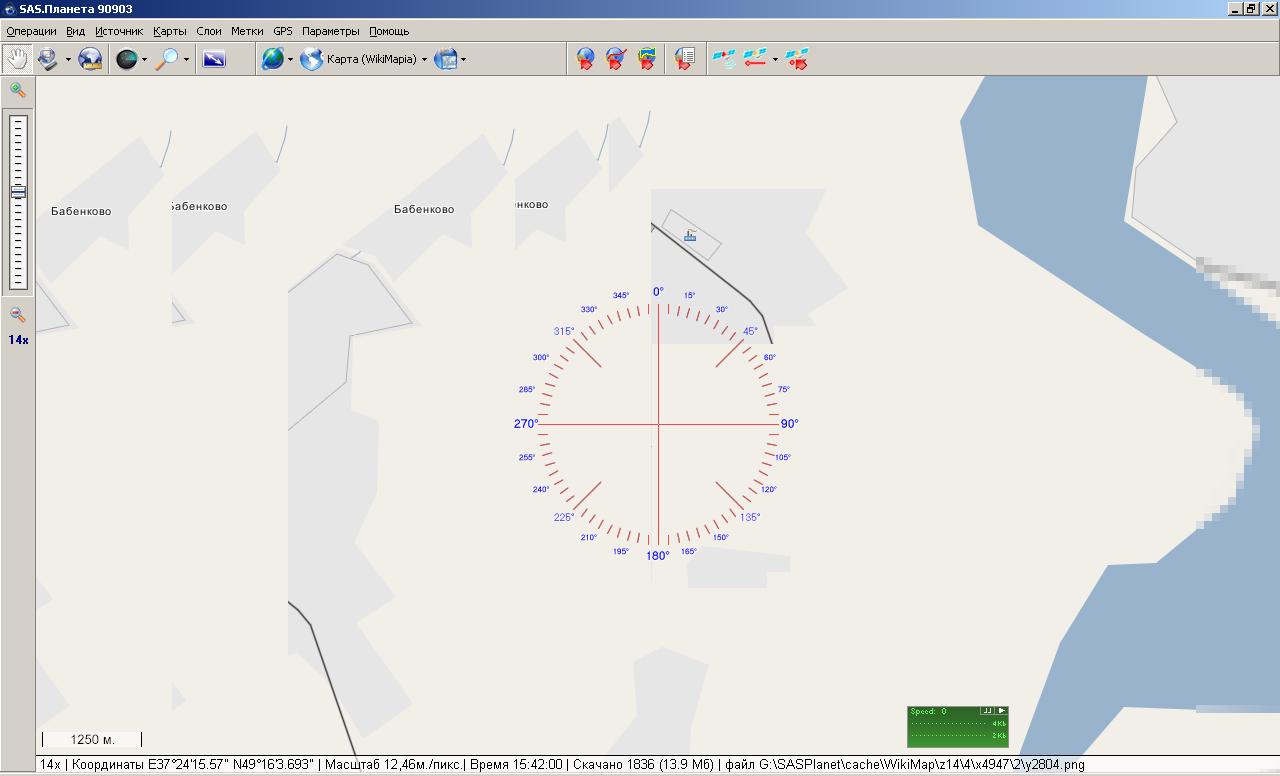
Task: Click the zoom out magnifier below slider
Action: [18, 315]
